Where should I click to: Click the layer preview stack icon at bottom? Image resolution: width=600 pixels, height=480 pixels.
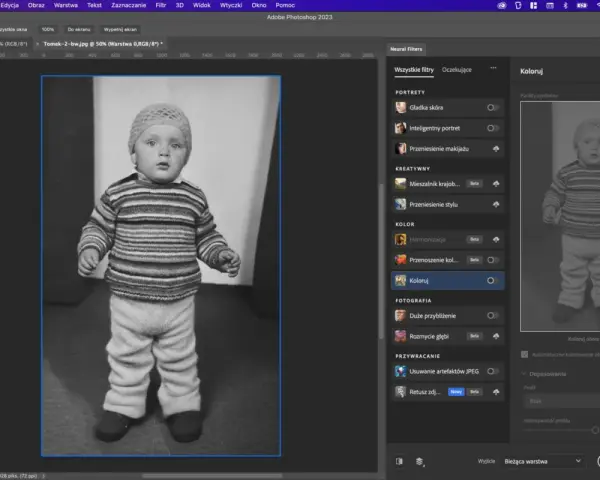pyautogui.click(x=420, y=462)
